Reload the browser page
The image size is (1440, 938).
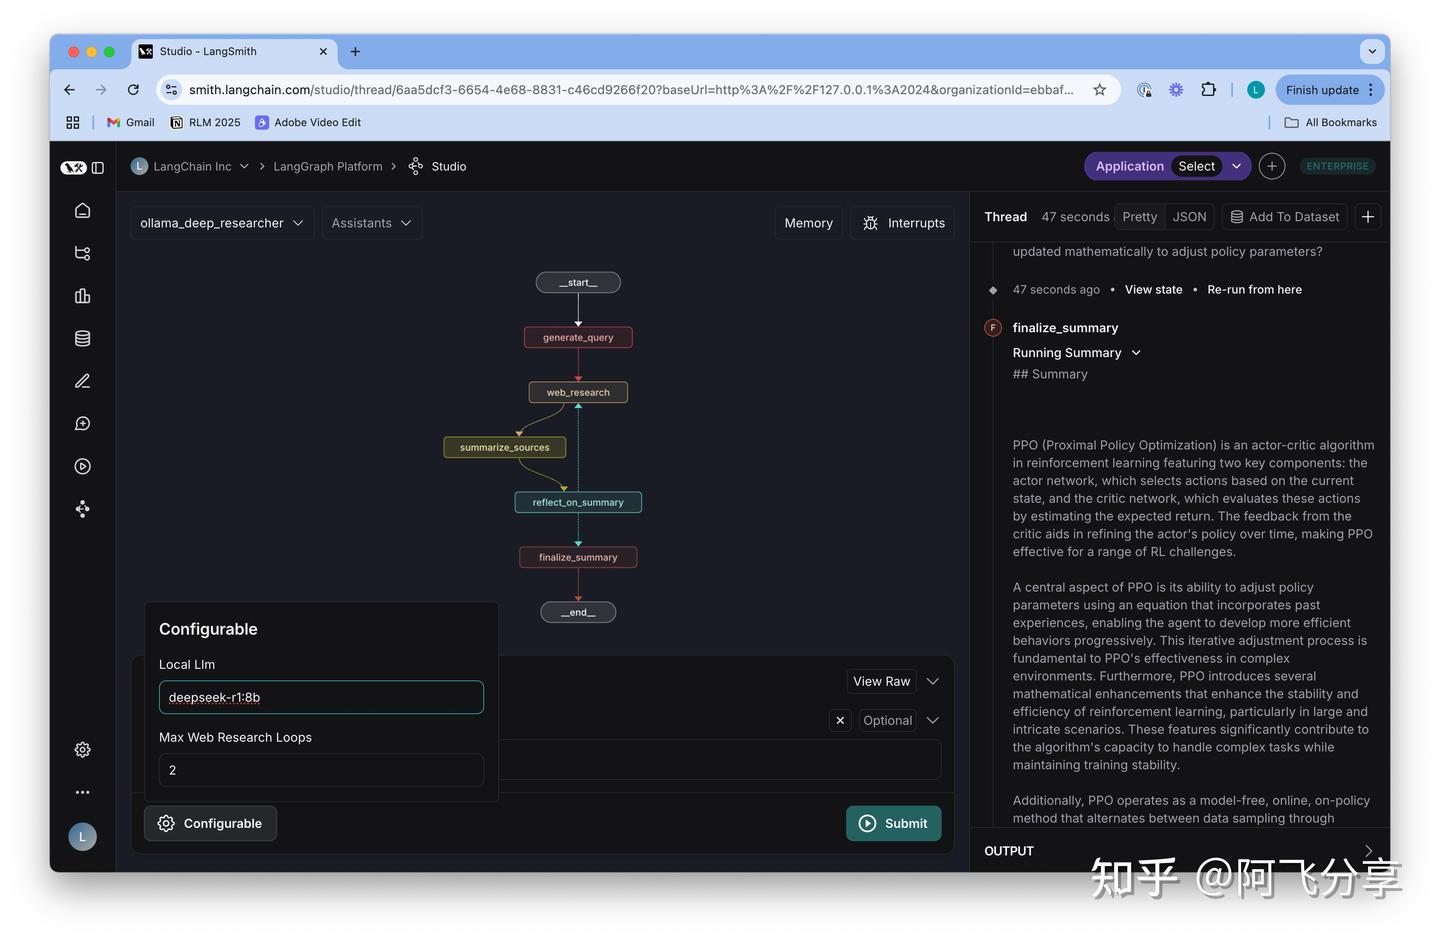(133, 90)
